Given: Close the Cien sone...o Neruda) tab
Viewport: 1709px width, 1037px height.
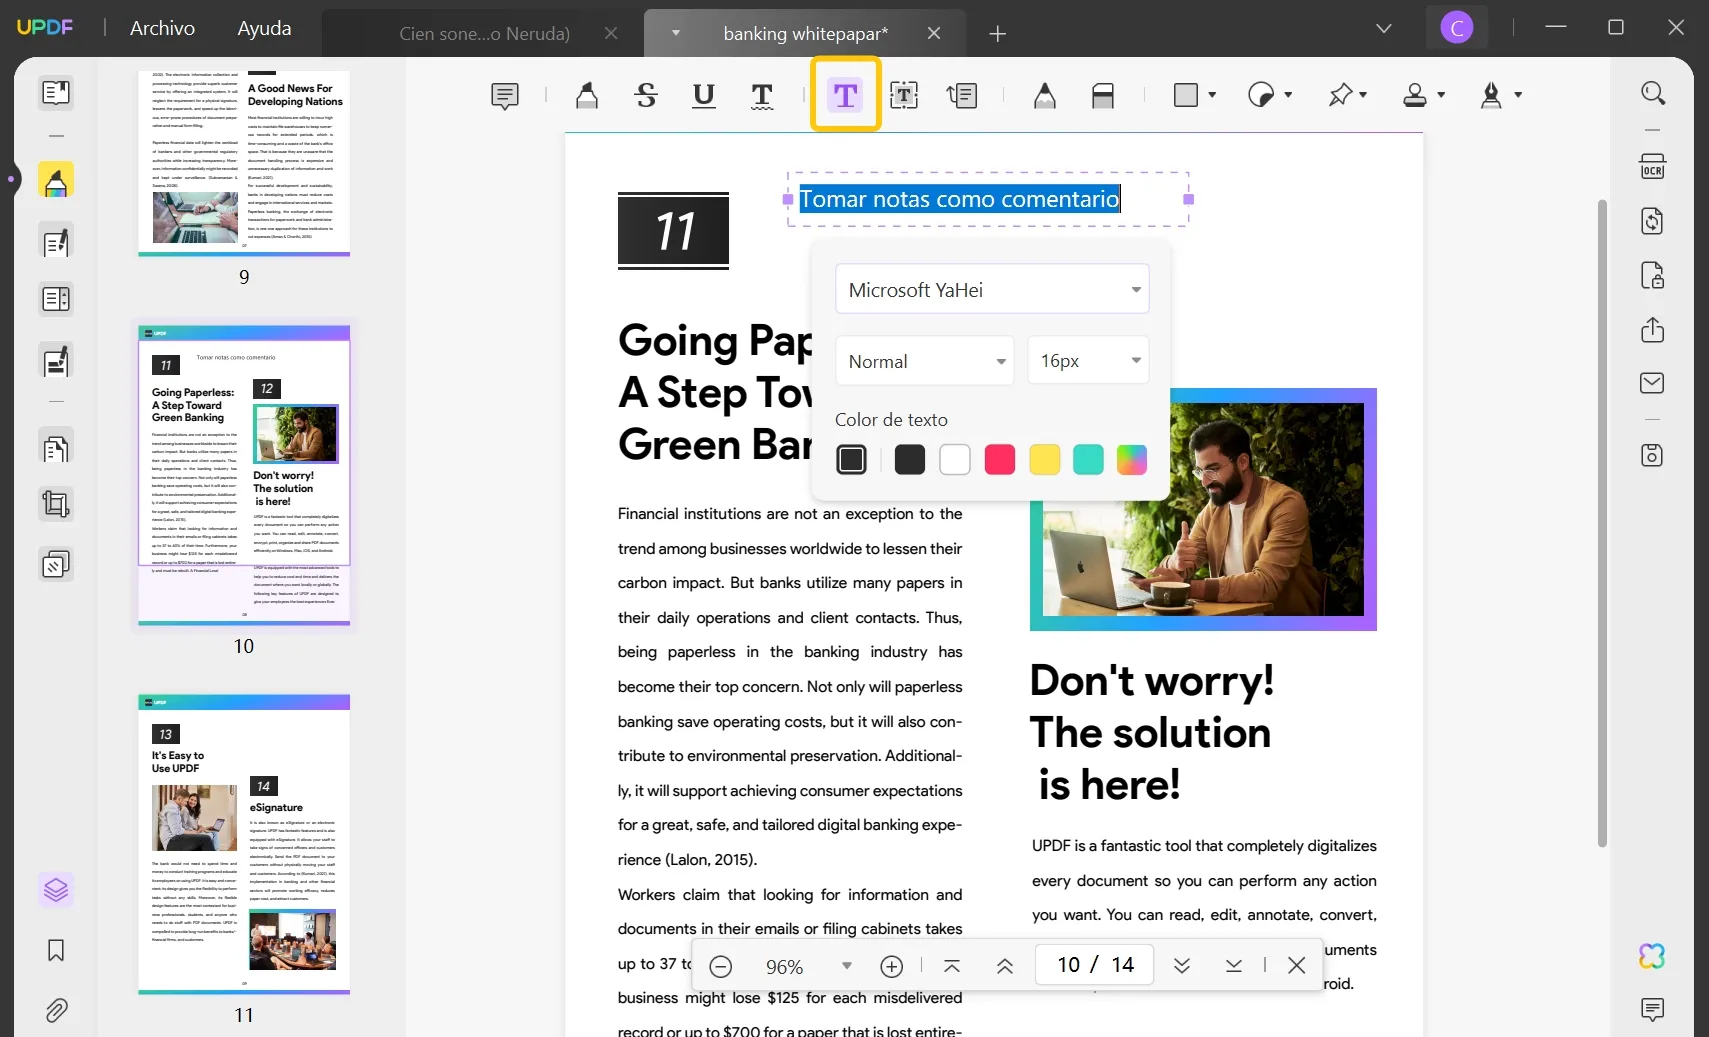Looking at the screenshot, I should (611, 33).
